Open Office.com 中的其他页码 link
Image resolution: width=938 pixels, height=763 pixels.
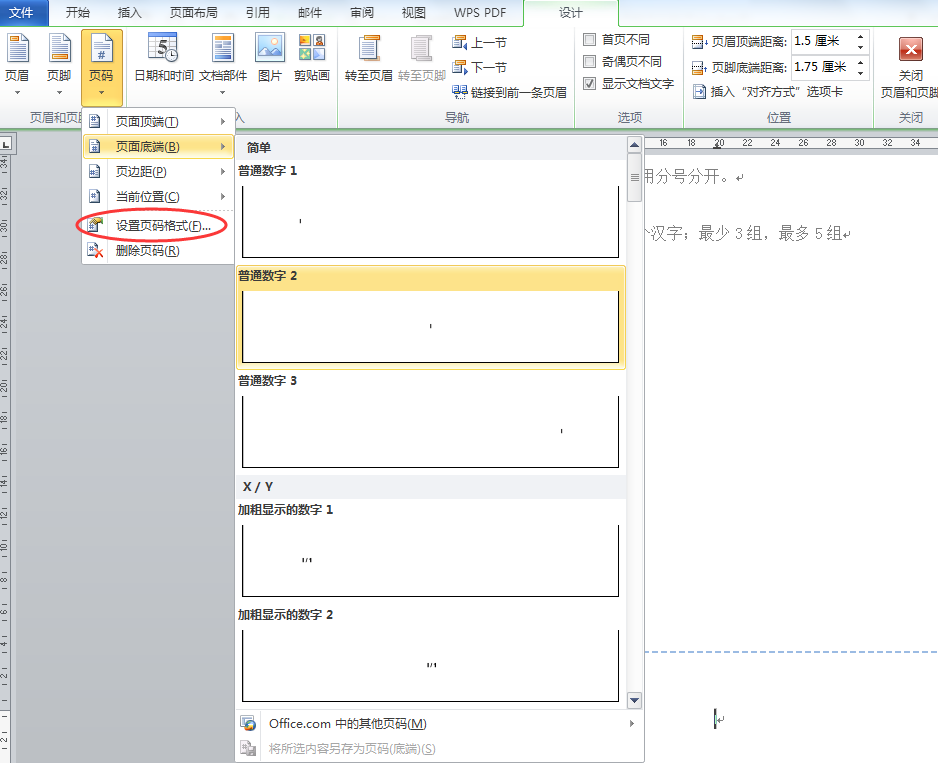(347, 724)
